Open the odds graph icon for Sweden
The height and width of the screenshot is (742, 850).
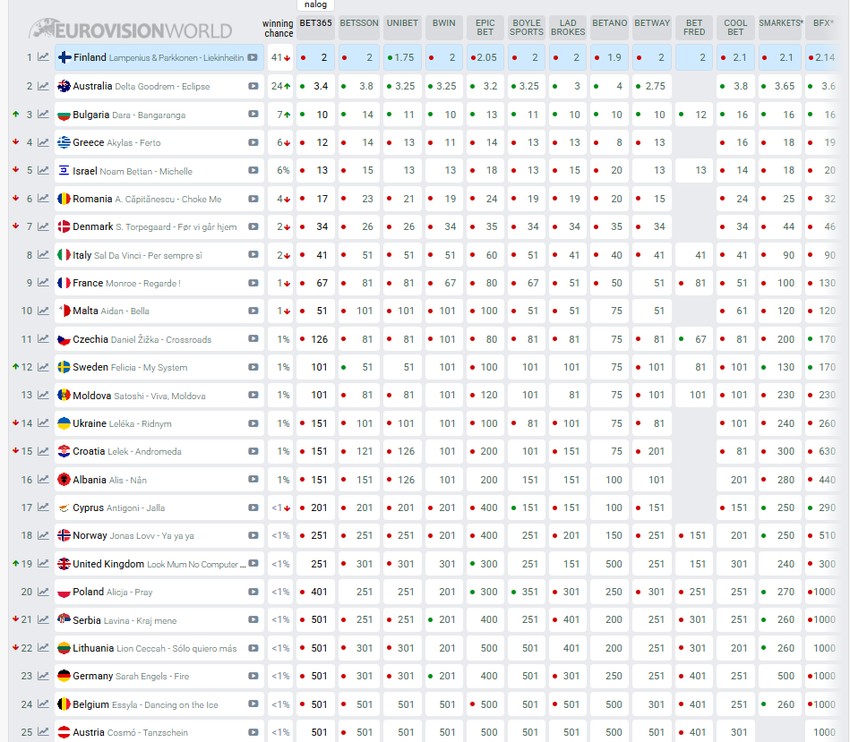43,367
